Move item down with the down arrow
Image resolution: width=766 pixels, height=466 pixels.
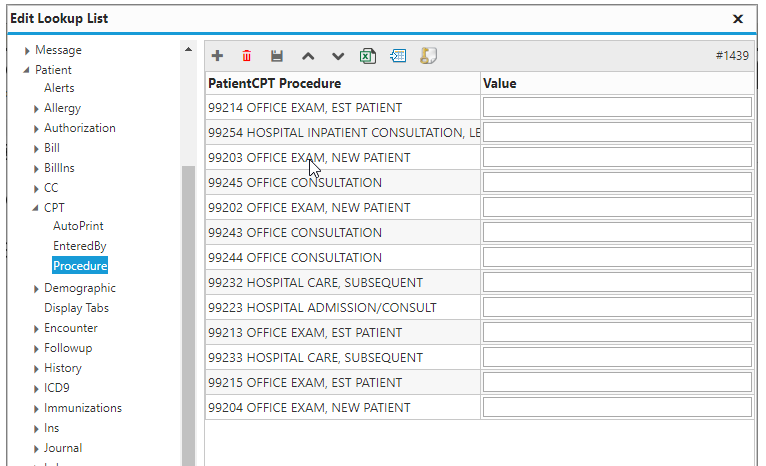coord(338,56)
